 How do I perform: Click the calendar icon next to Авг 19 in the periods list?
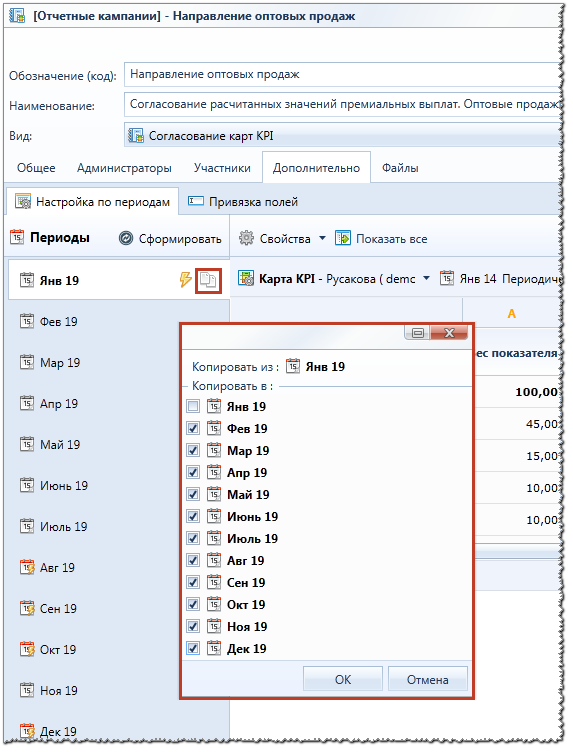point(27,568)
